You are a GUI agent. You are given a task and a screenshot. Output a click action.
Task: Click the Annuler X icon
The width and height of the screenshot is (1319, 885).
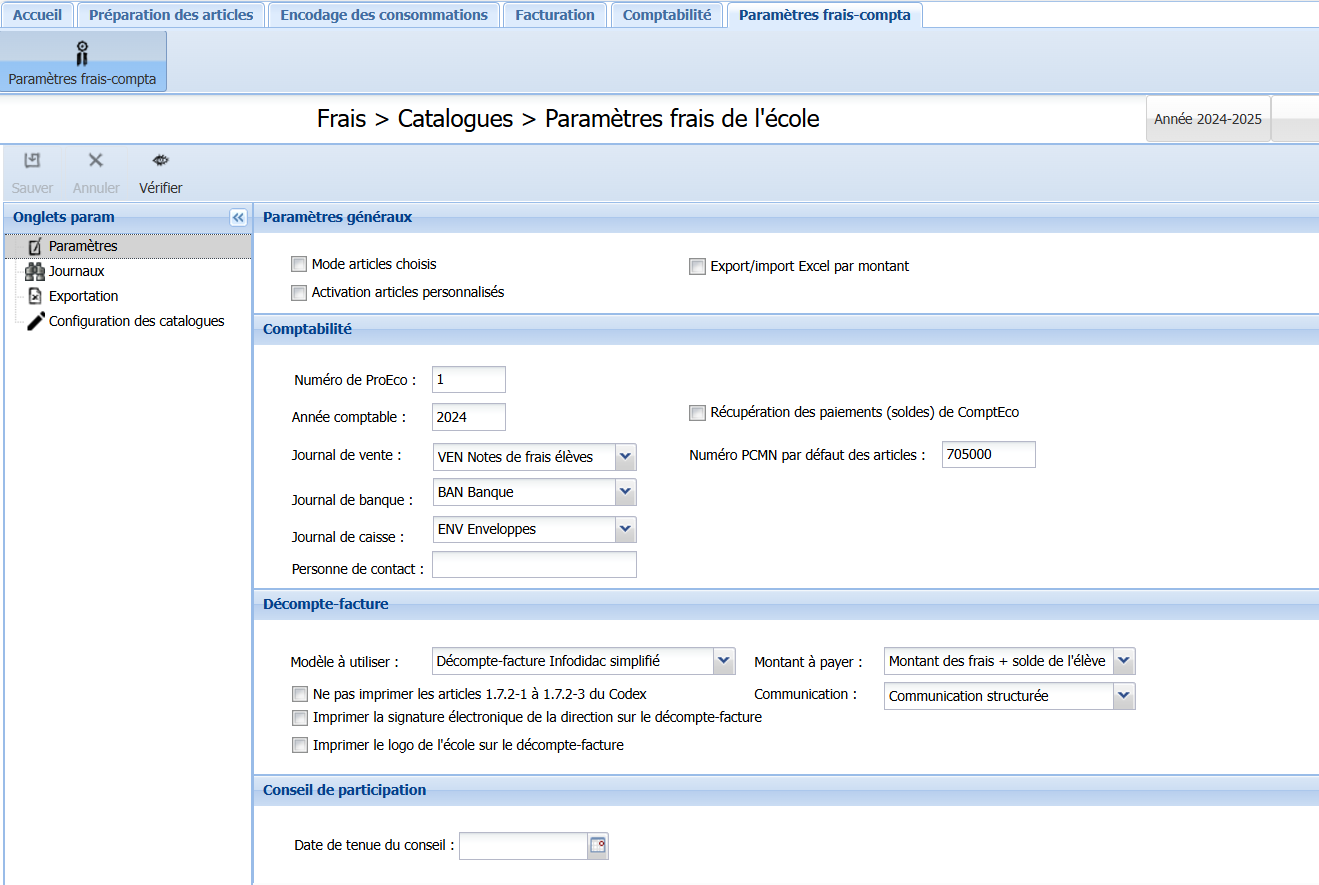click(x=96, y=161)
